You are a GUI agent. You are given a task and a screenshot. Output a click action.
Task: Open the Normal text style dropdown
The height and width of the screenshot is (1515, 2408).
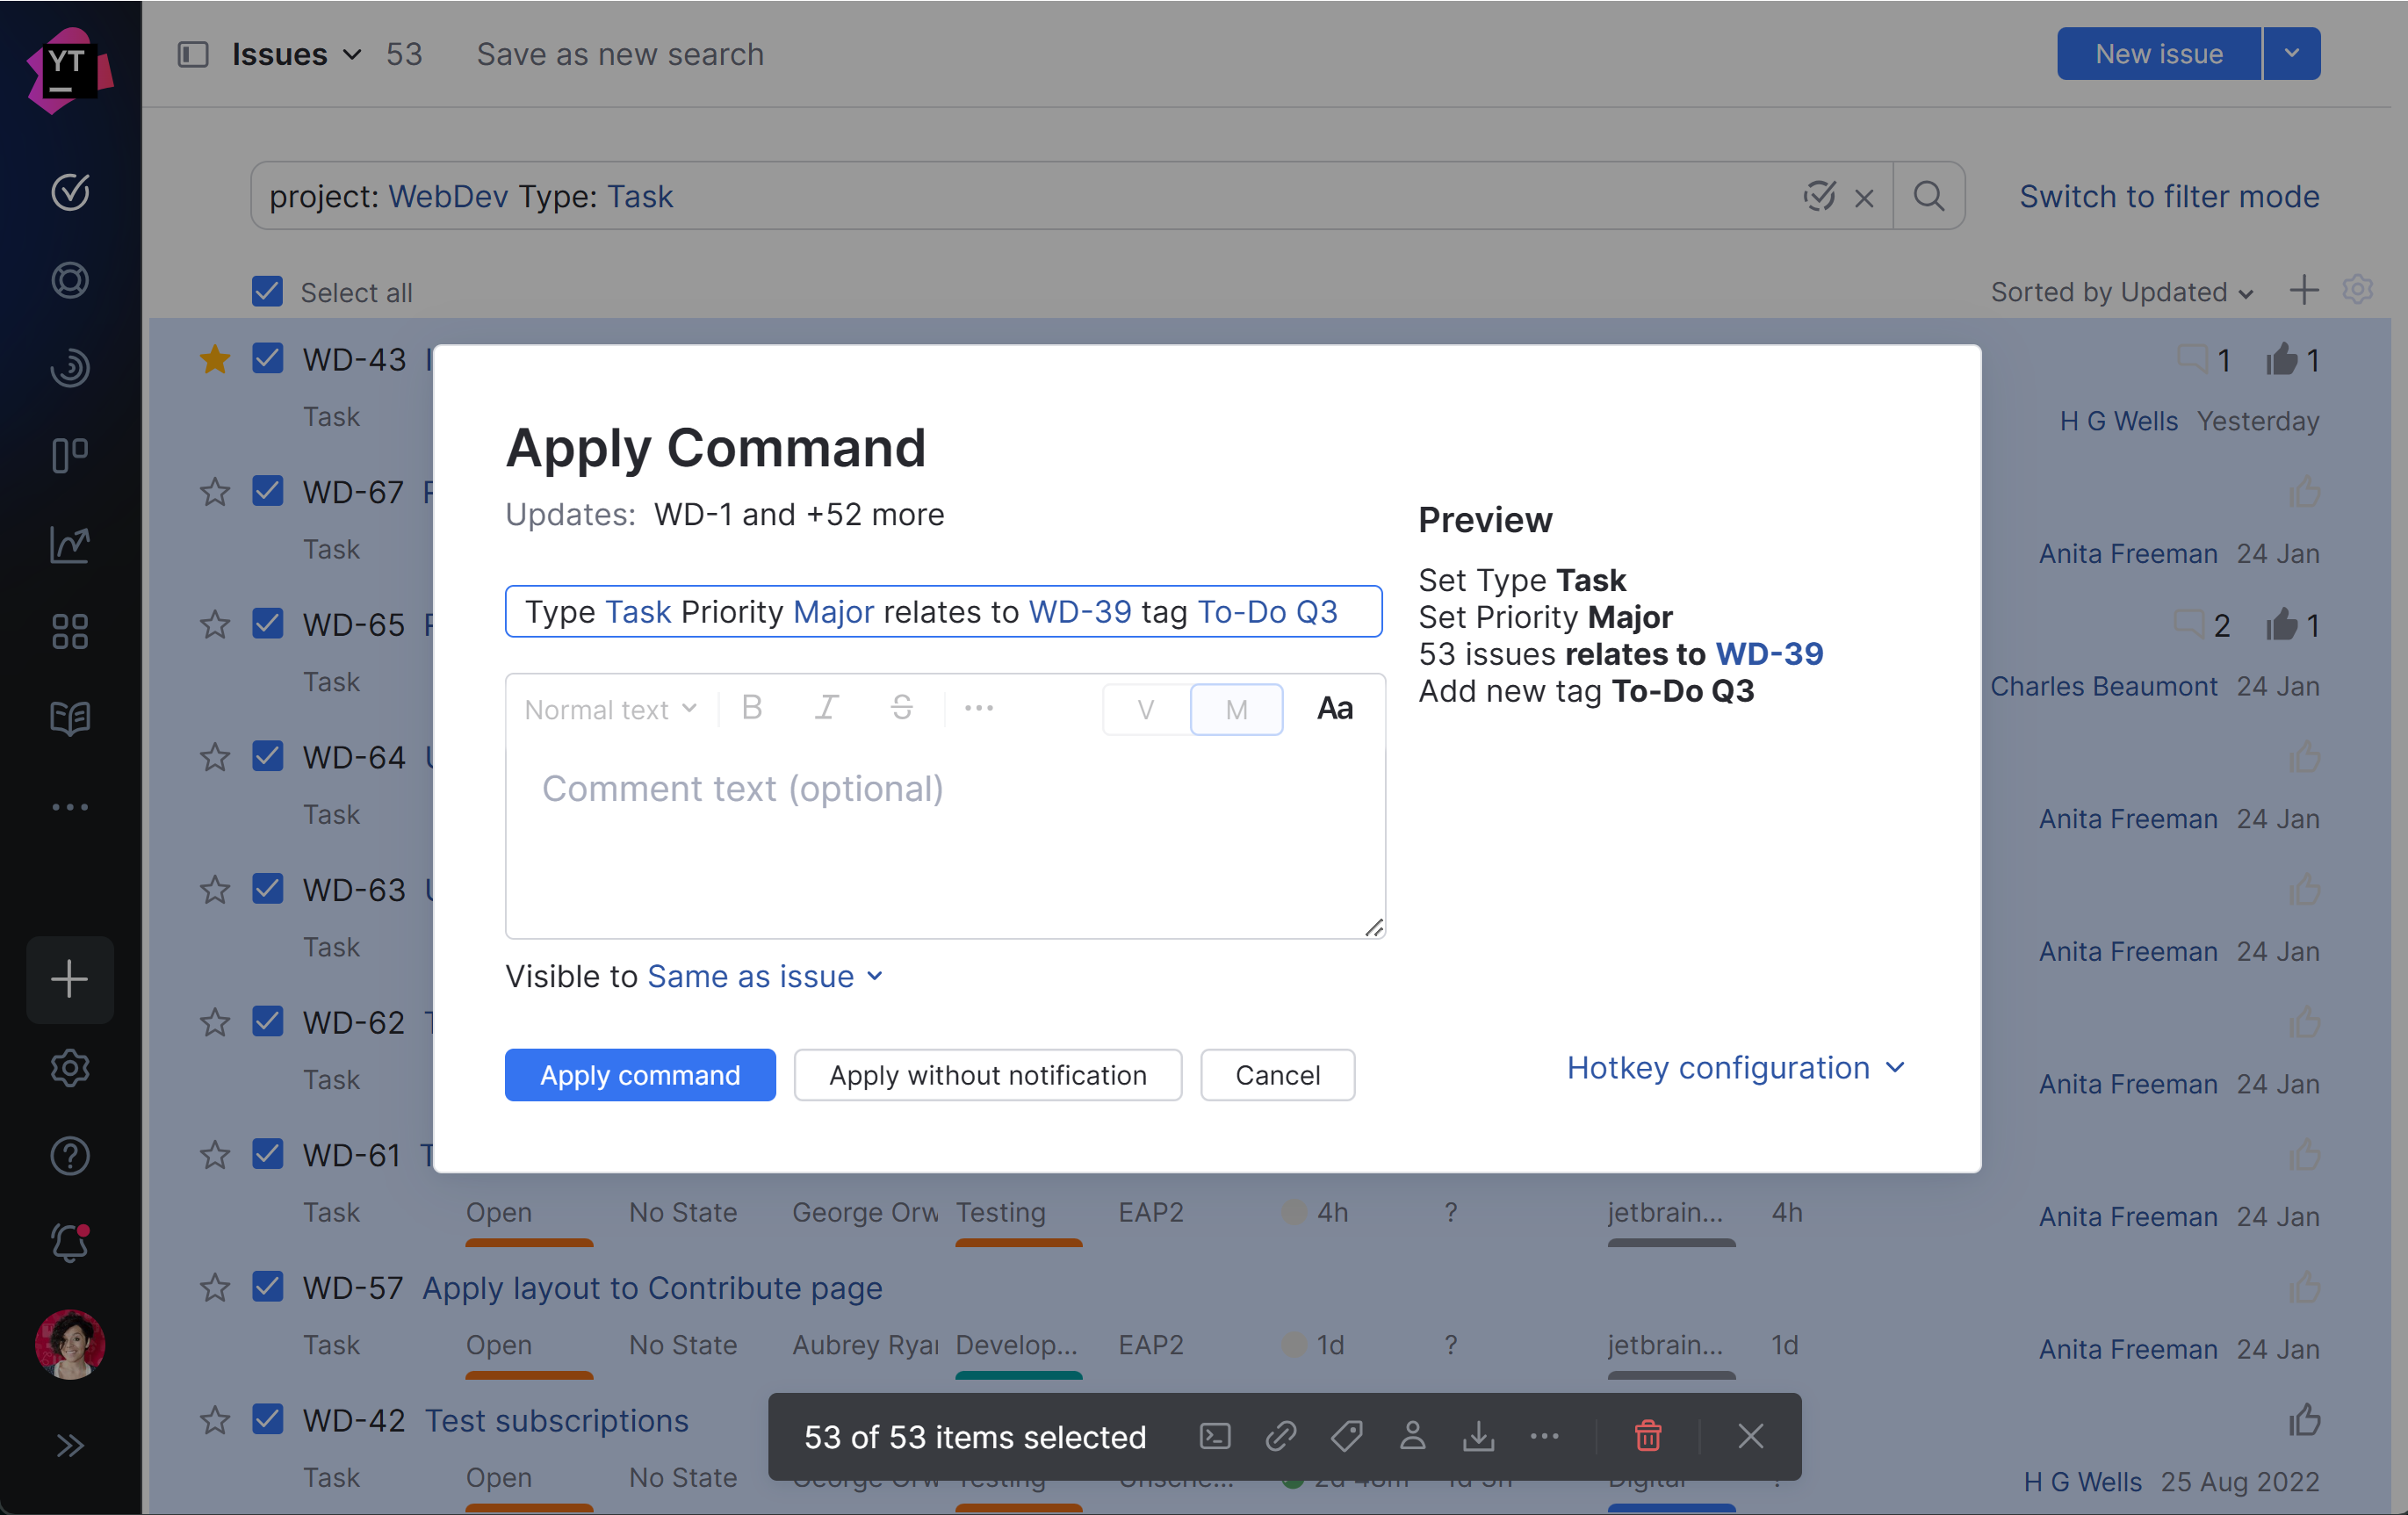[608, 709]
